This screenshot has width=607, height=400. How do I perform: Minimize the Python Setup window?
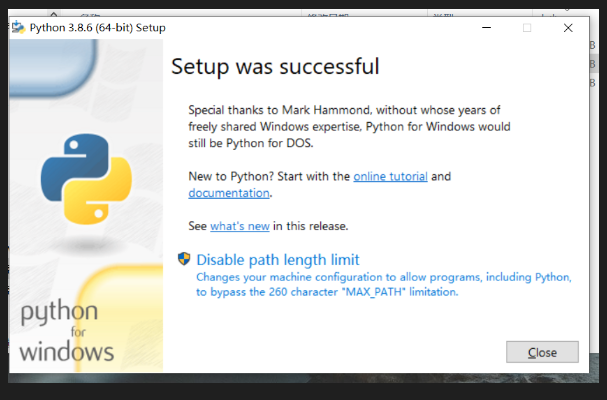click(x=485, y=28)
